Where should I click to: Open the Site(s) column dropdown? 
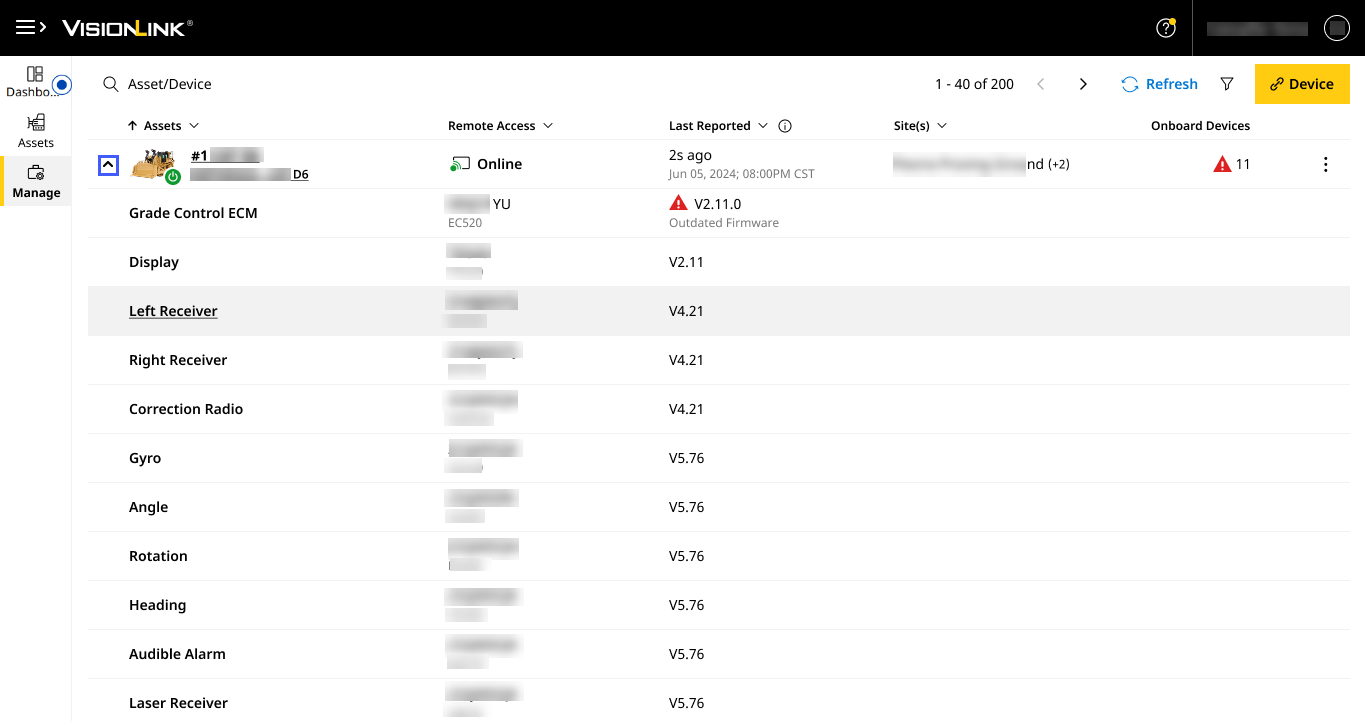942,126
